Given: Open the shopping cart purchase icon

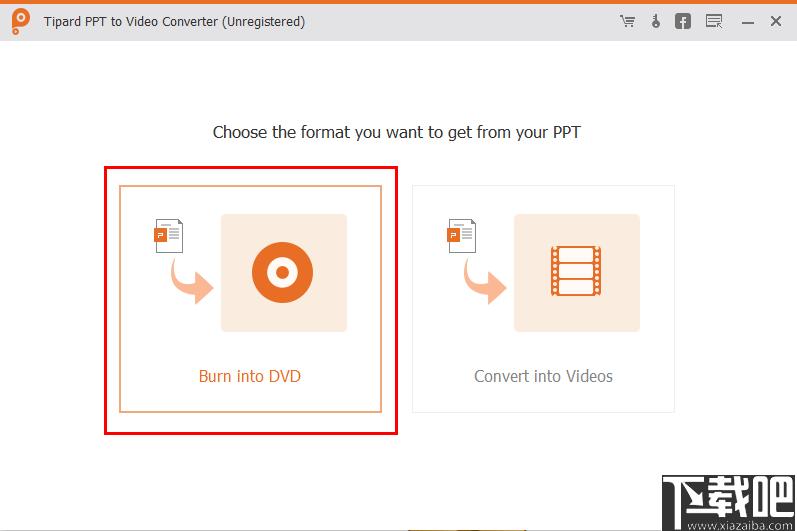Looking at the screenshot, I should pos(628,21).
